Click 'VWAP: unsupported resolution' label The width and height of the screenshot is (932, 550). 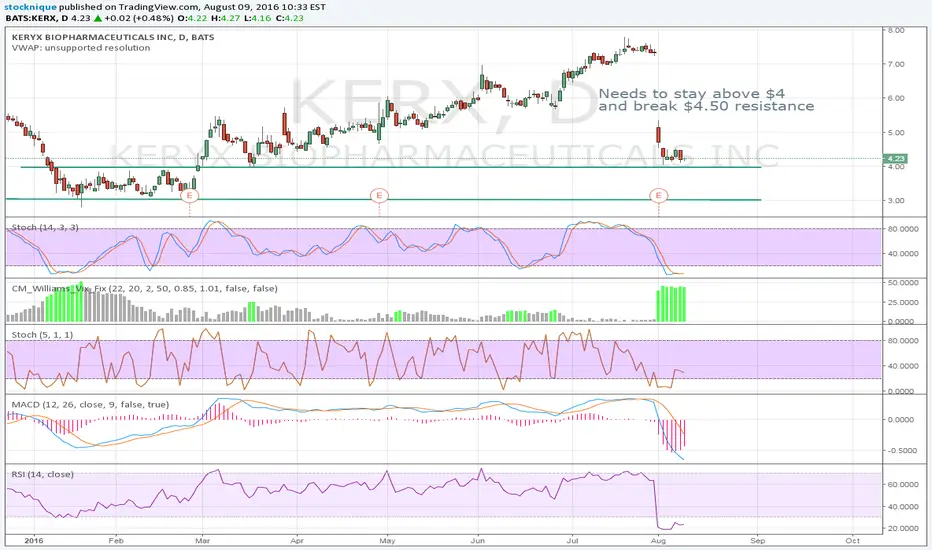(x=81, y=48)
